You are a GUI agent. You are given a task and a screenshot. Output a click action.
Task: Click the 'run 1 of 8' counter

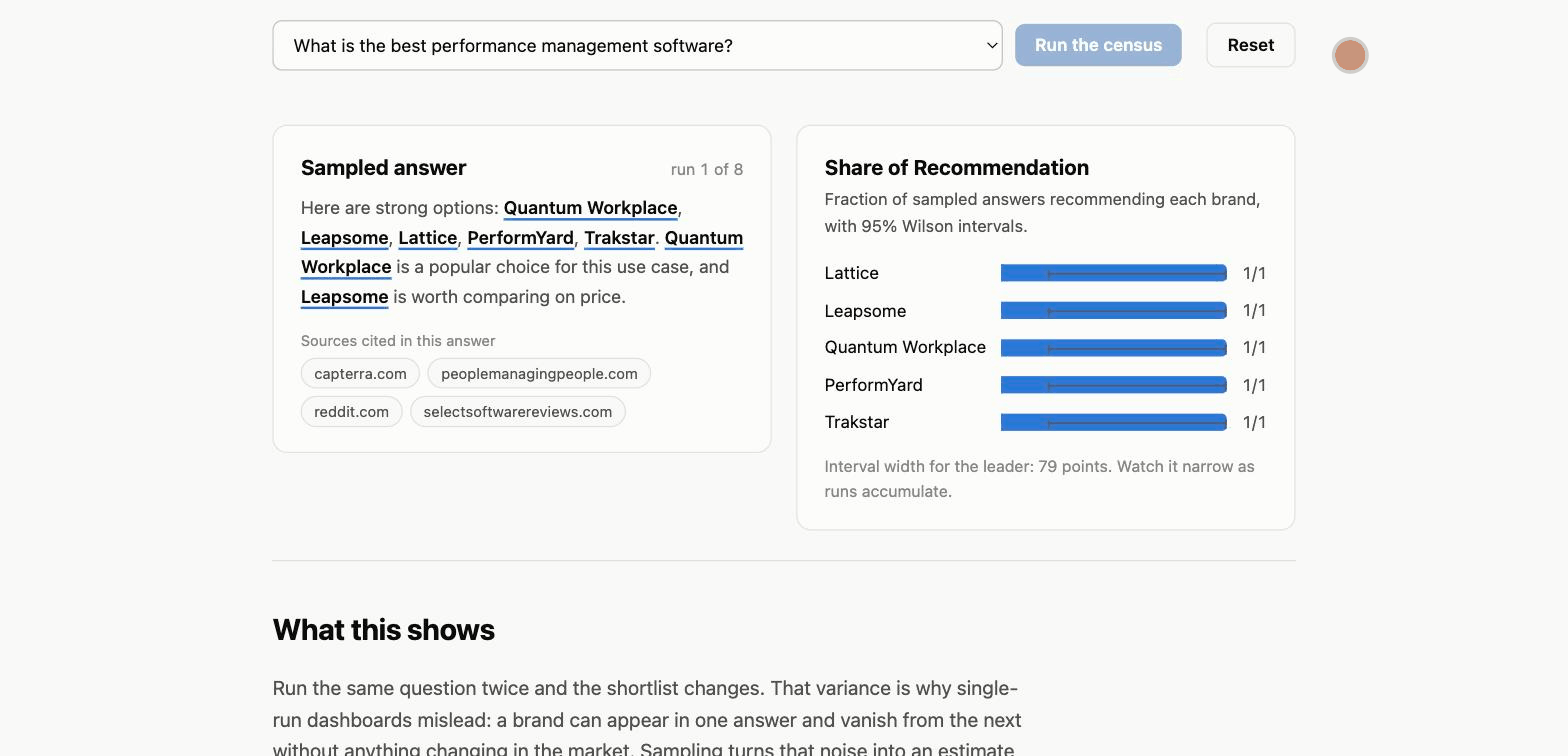click(x=707, y=169)
